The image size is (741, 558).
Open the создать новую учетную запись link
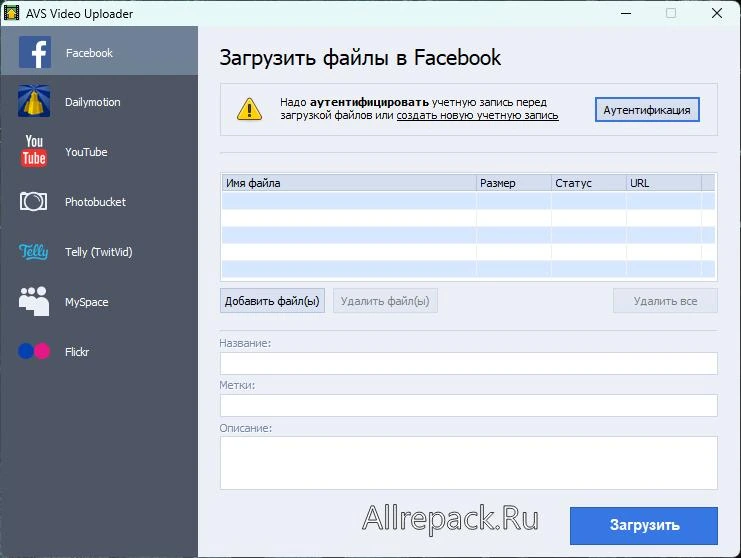(x=477, y=116)
